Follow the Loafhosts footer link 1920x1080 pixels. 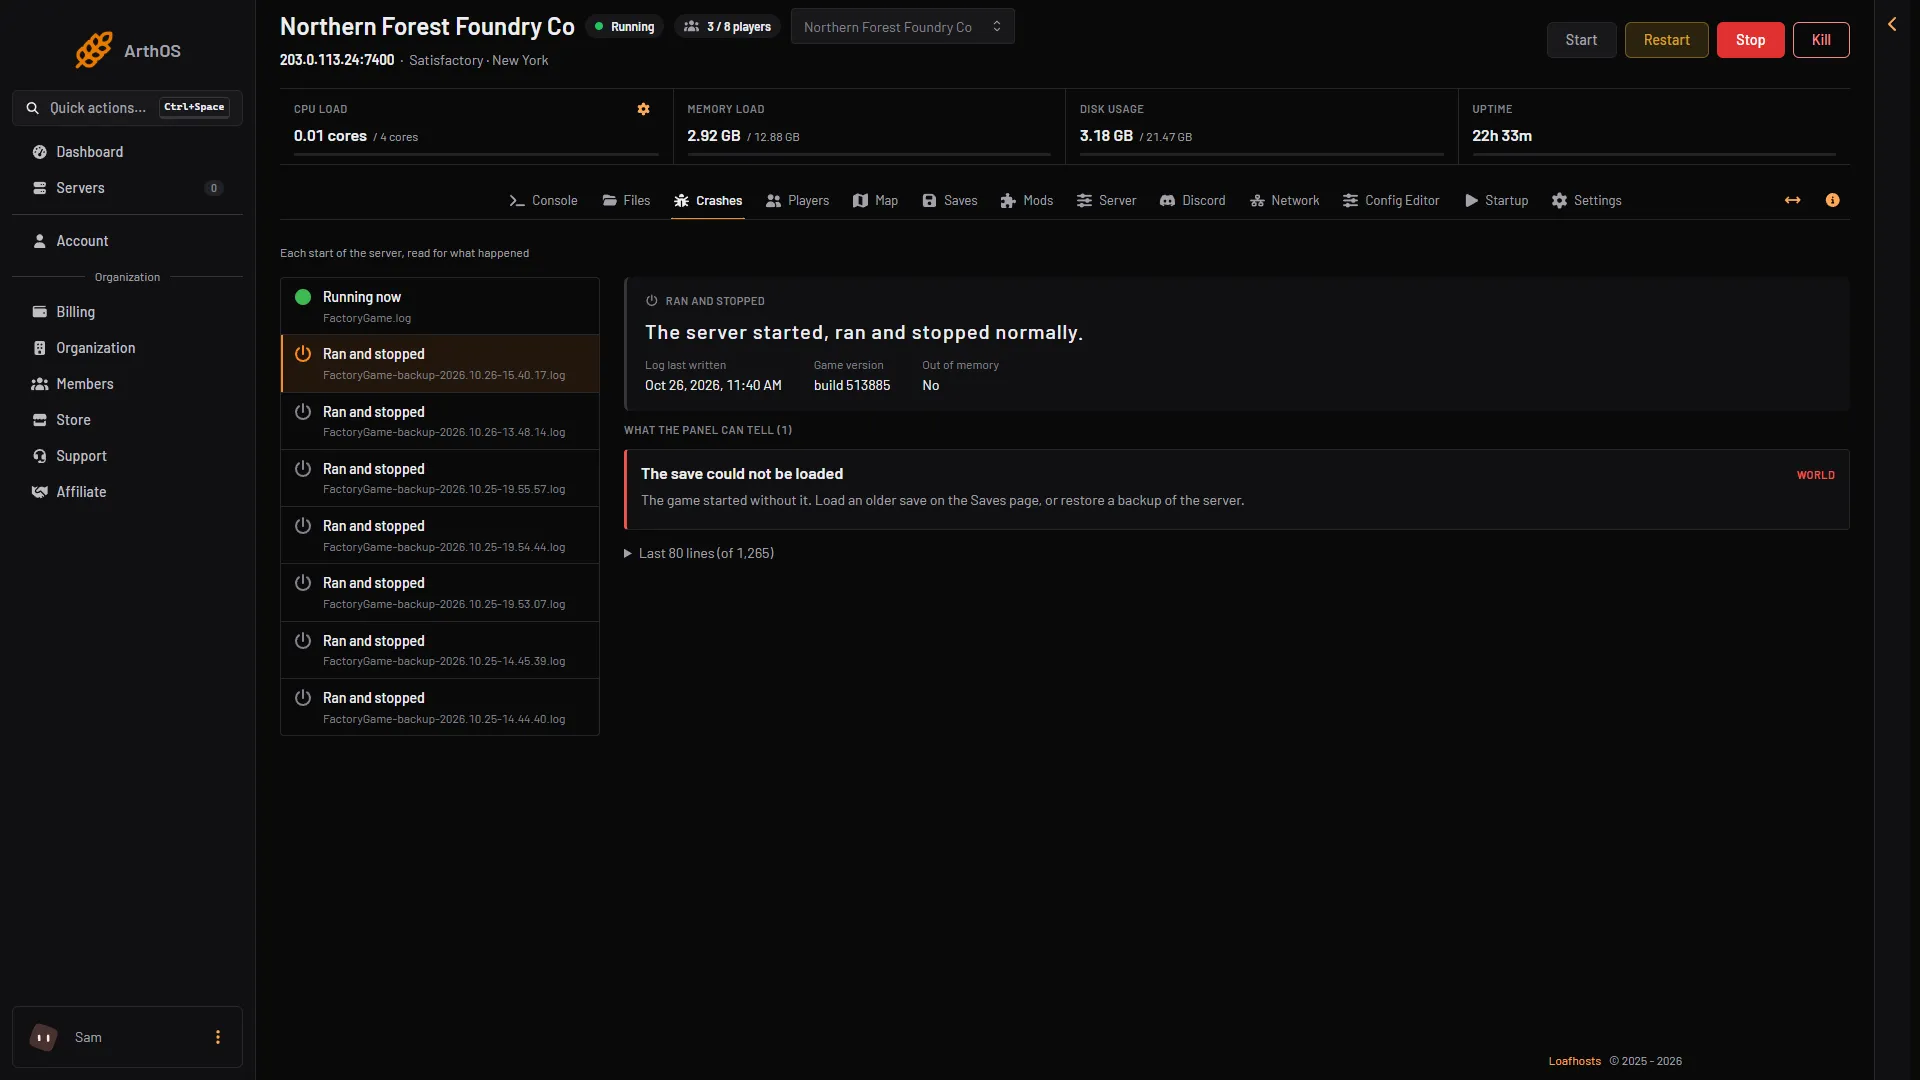1574,1061
